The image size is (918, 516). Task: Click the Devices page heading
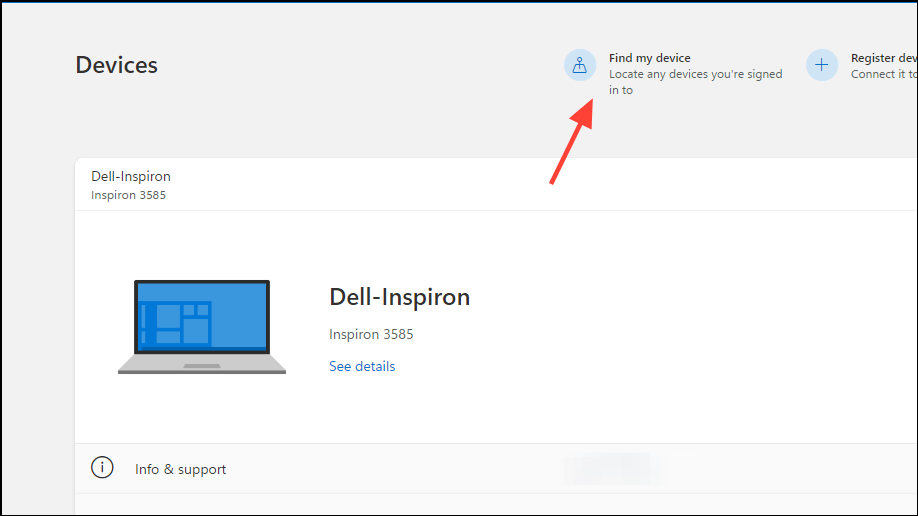tap(117, 65)
